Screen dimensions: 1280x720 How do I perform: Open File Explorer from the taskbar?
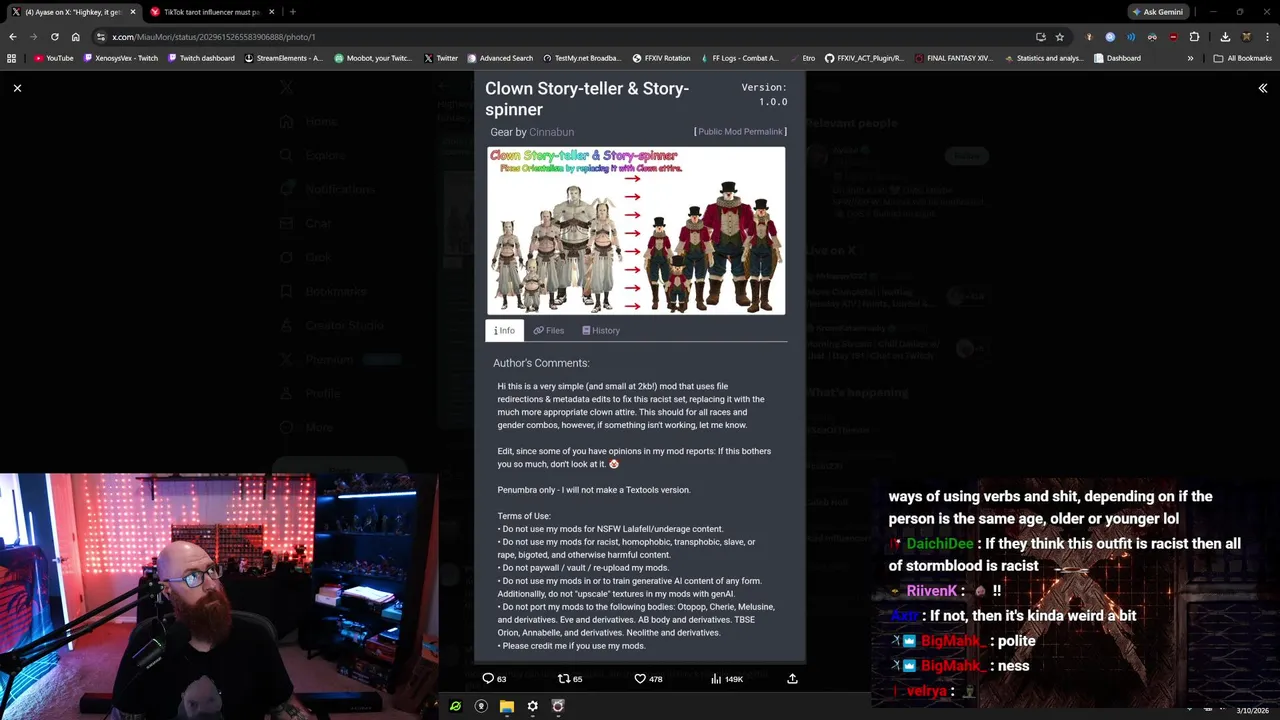coord(507,706)
